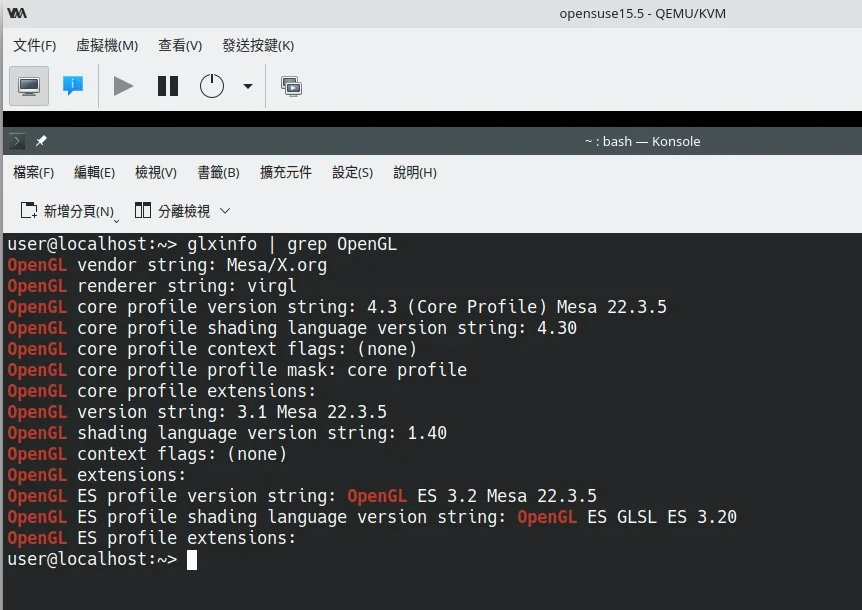Click the 'opensuse15.5 - QEMU/KVM' window title
This screenshot has height=610, width=862.
(643, 14)
